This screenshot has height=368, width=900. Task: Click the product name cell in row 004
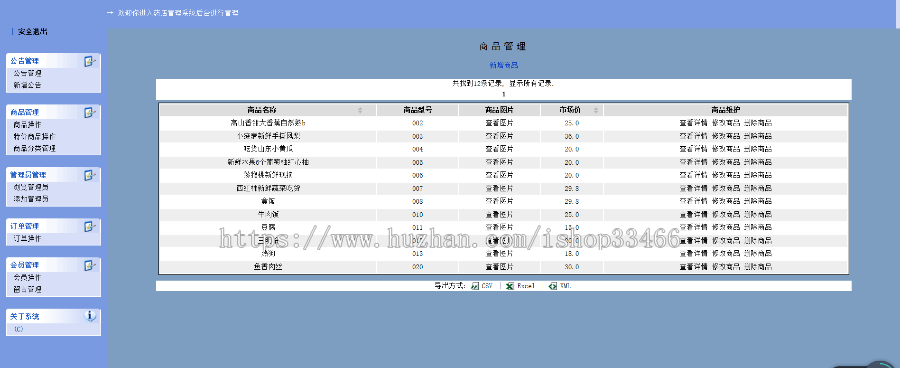[x=268, y=149]
